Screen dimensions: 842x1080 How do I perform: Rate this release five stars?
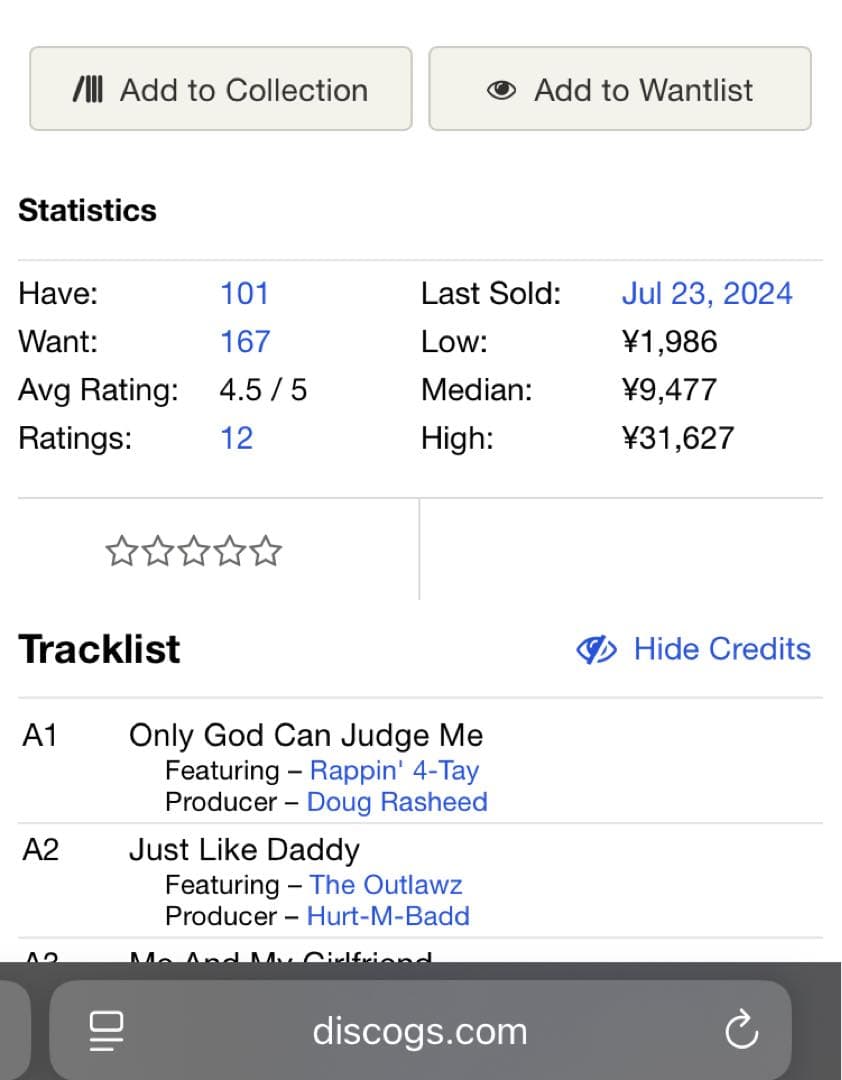tap(266, 551)
